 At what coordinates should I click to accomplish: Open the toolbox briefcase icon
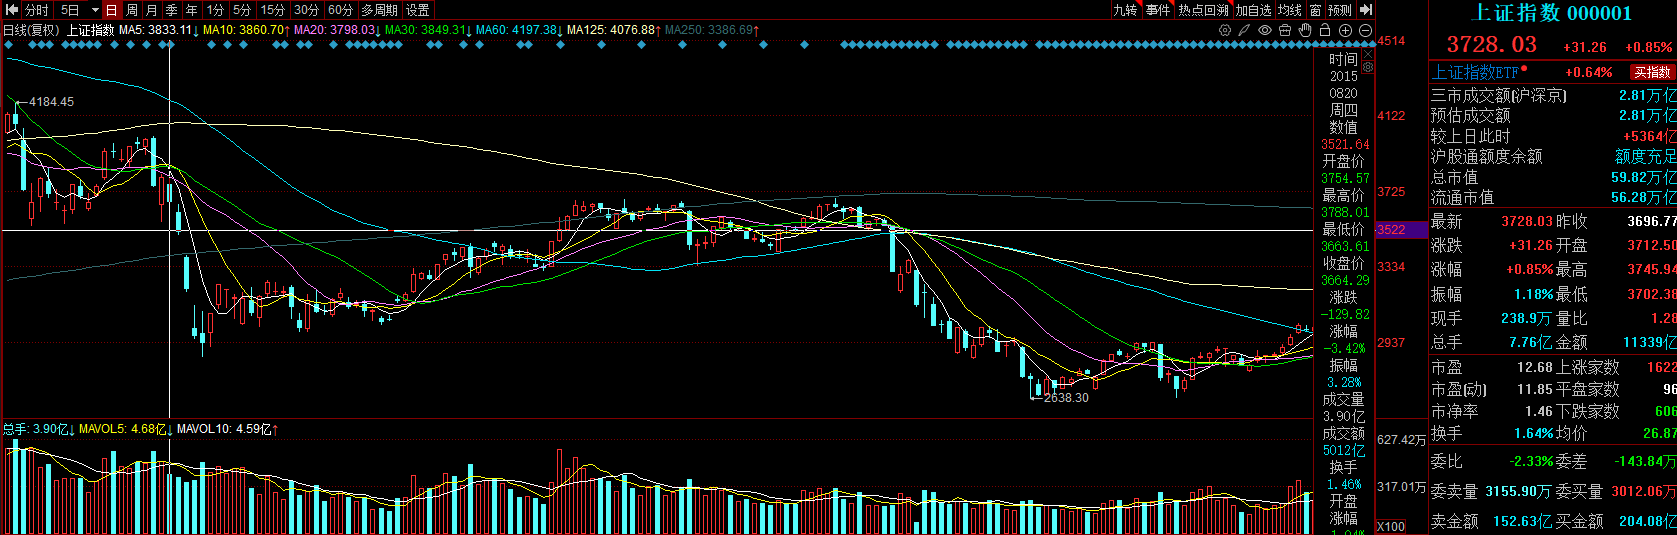pos(1285,30)
